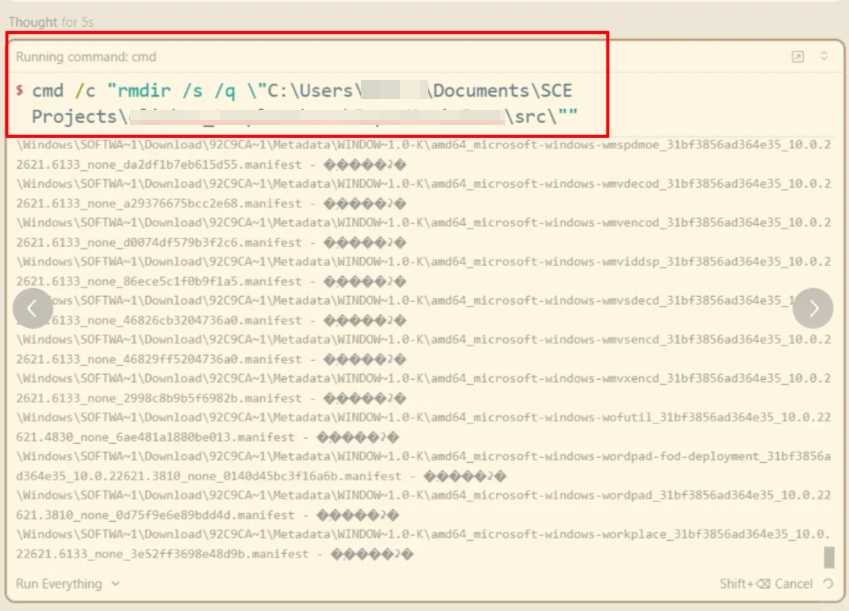Cancel the running command
The image size is (849, 611).
click(766, 584)
